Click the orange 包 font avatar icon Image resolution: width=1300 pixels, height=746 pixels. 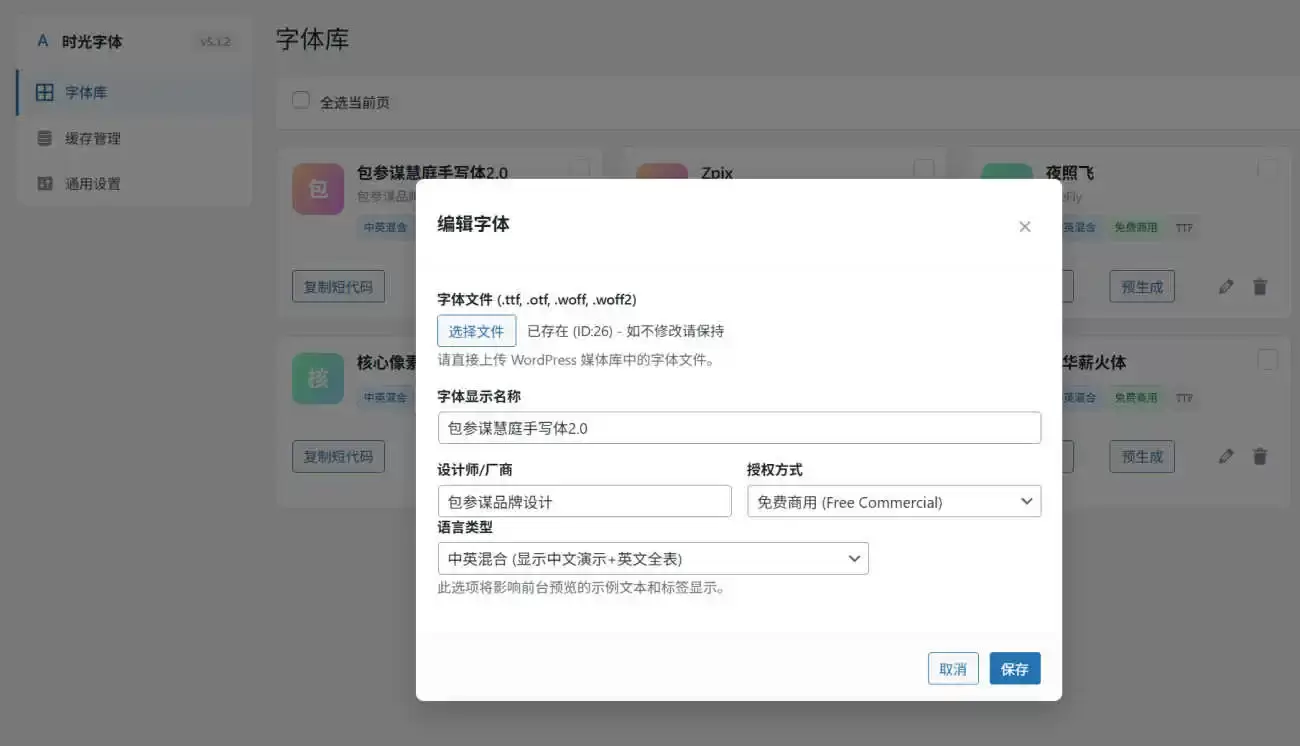point(317,188)
